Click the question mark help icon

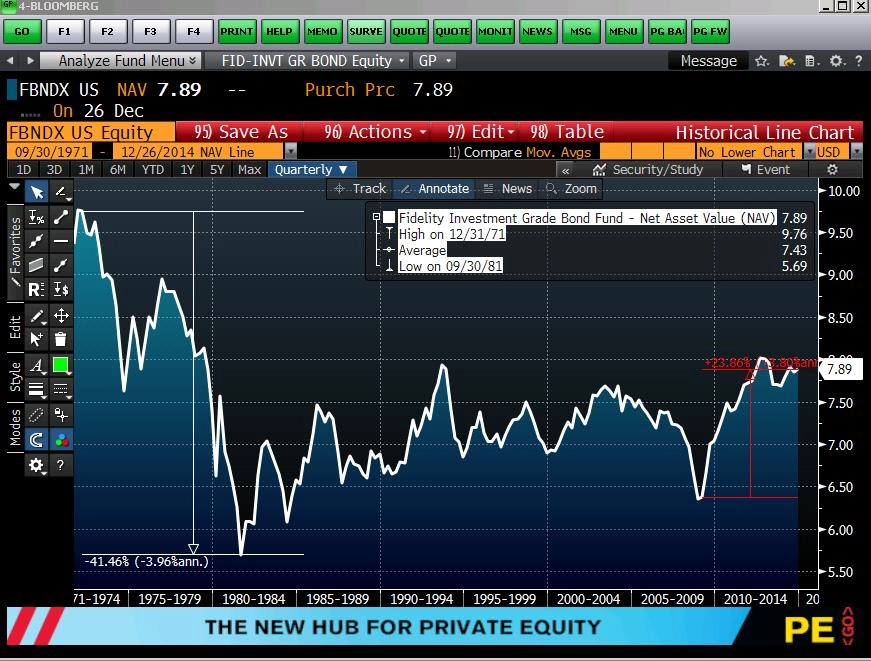tap(61, 465)
